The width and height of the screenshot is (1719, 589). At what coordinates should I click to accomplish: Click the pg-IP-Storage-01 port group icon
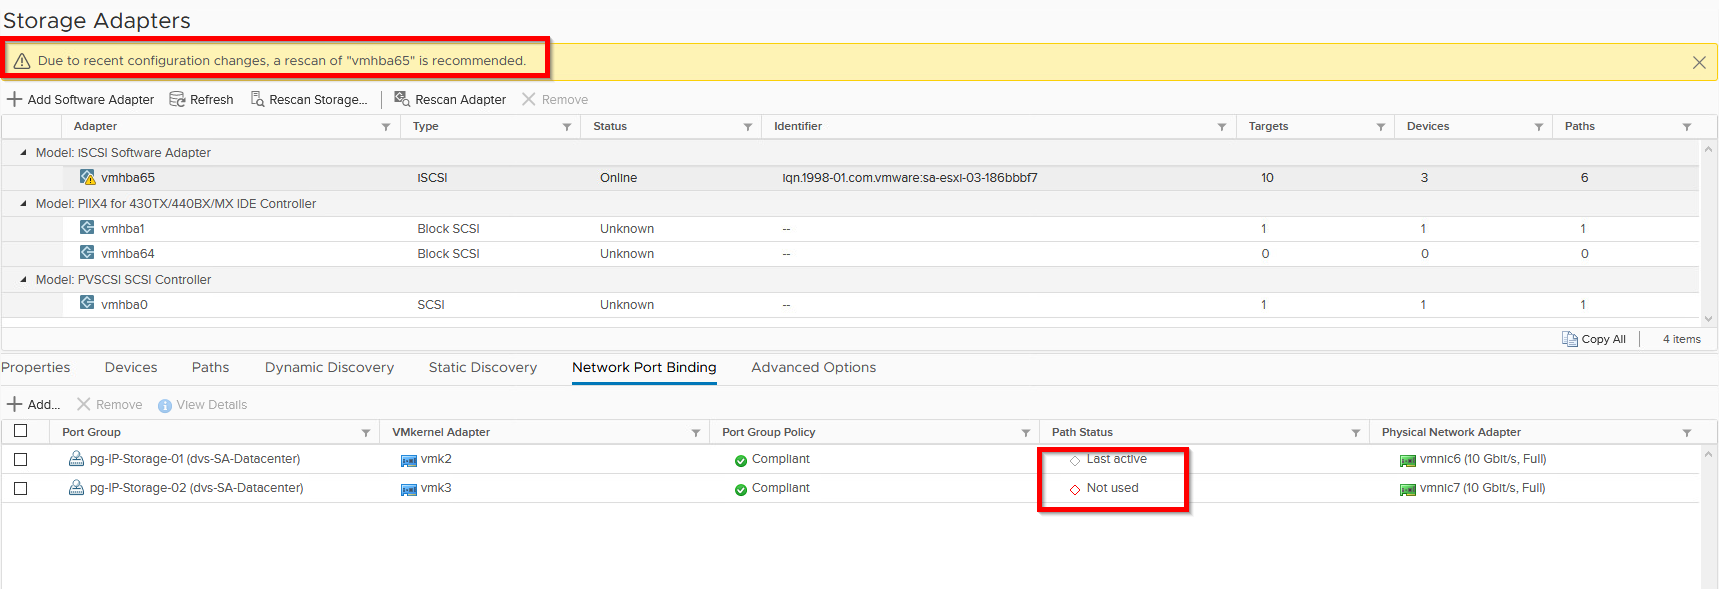[x=76, y=458]
